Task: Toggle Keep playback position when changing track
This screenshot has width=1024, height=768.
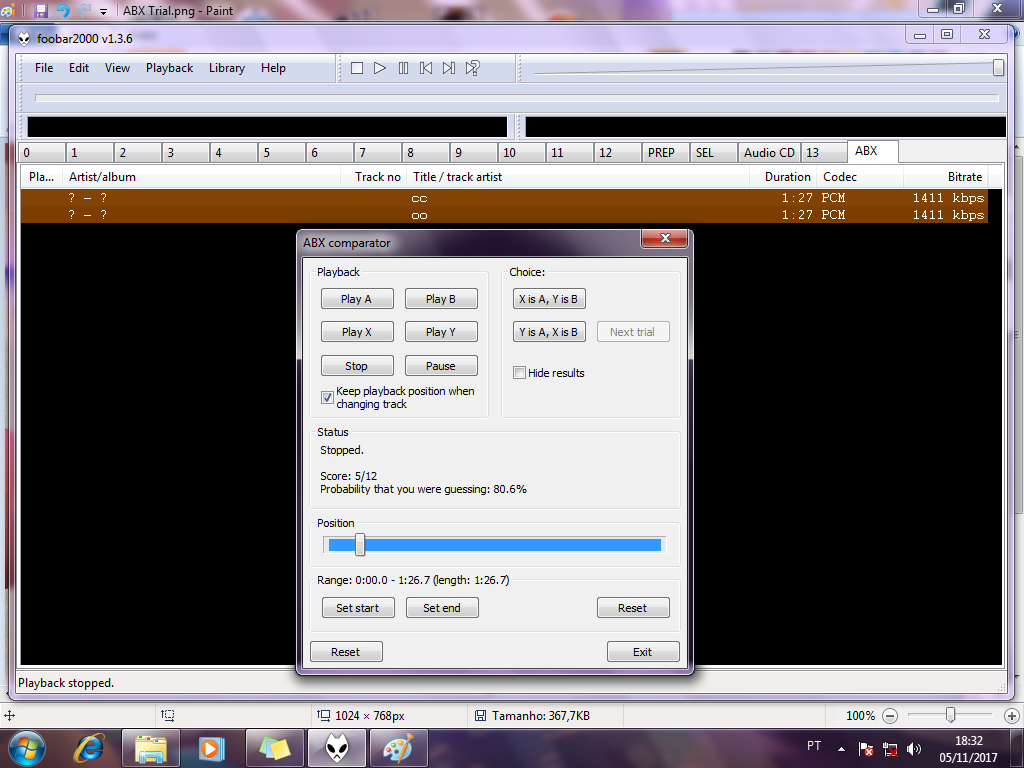Action: pyautogui.click(x=327, y=398)
